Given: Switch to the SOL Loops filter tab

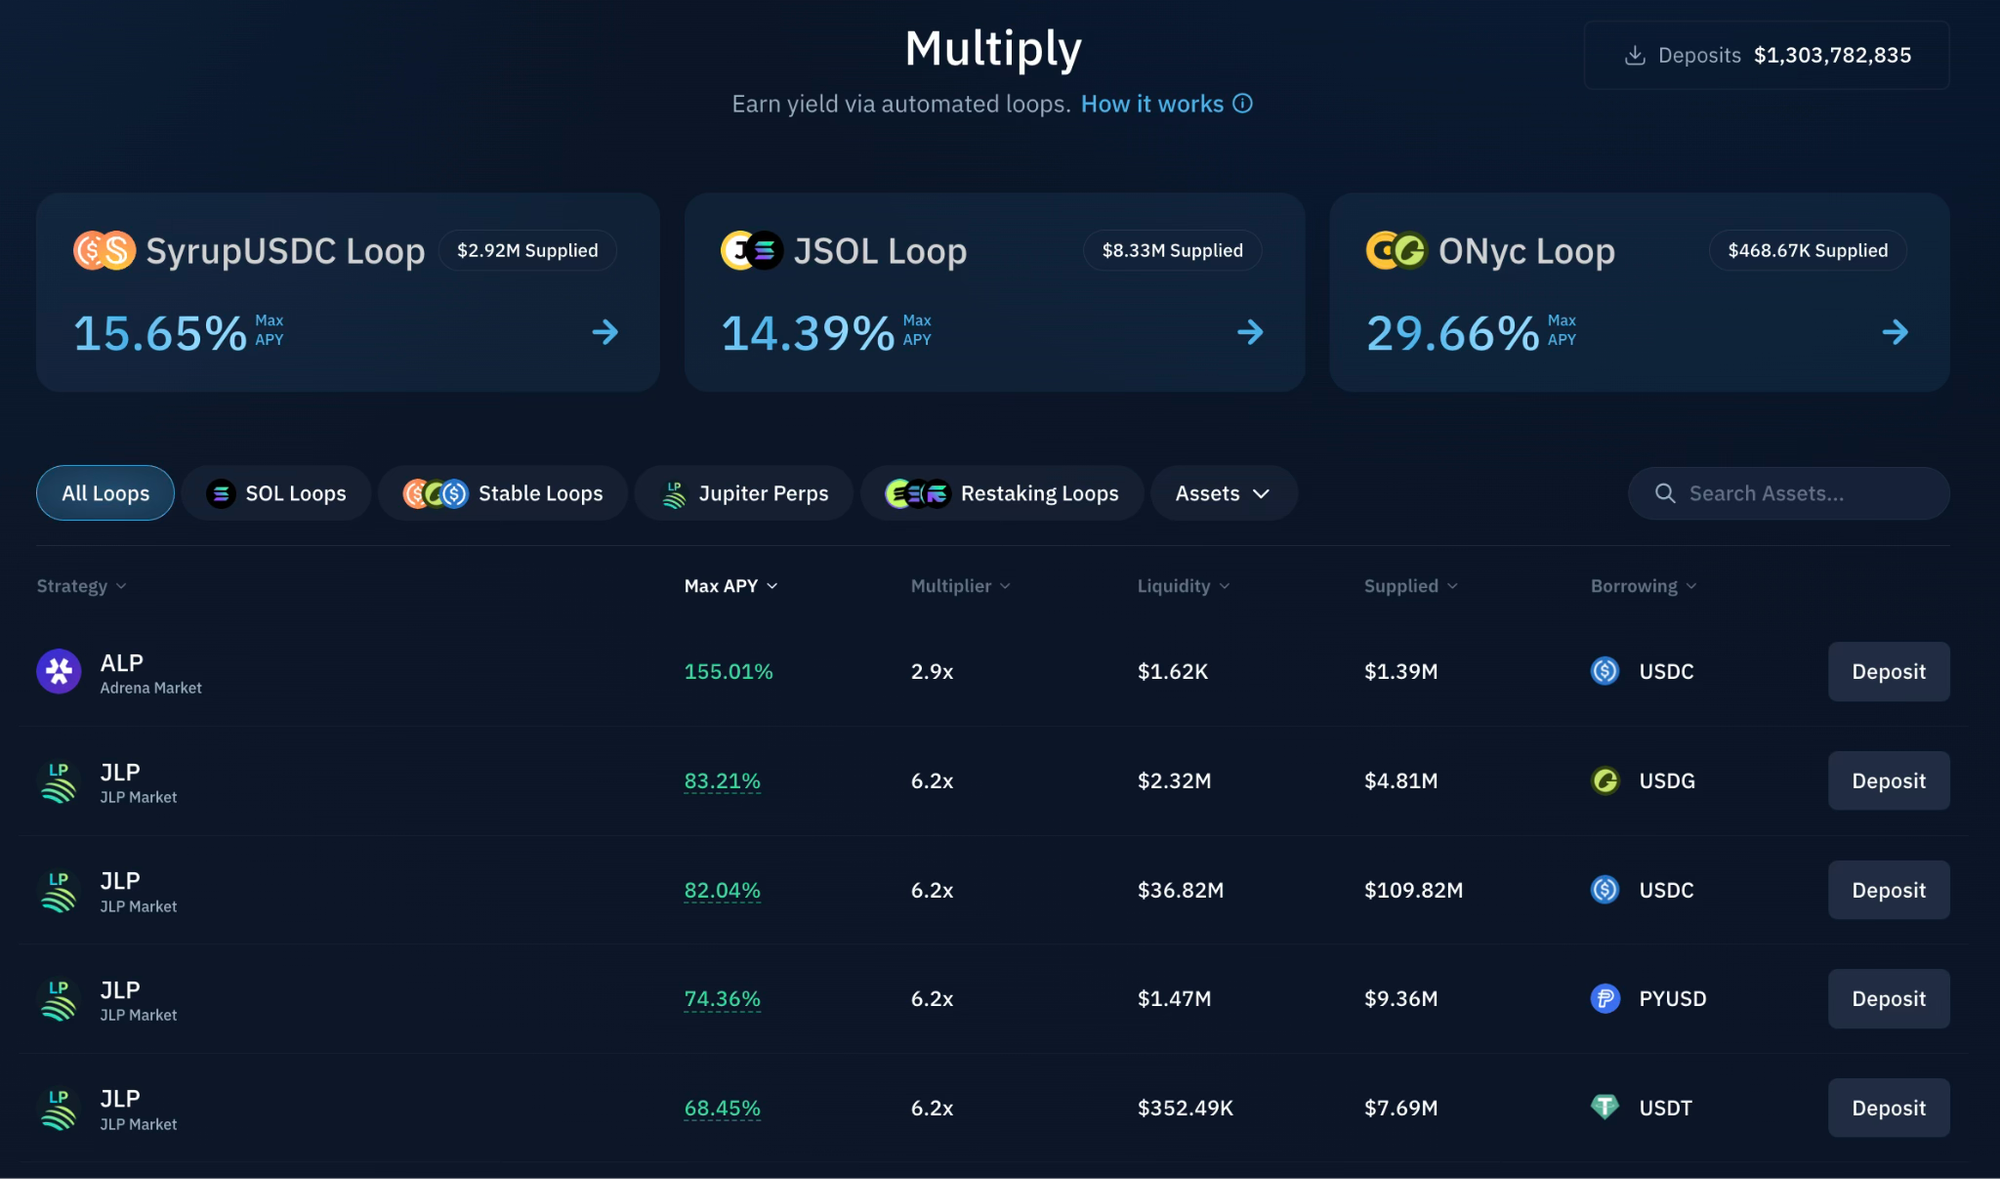Looking at the screenshot, I should pos(276,493).
